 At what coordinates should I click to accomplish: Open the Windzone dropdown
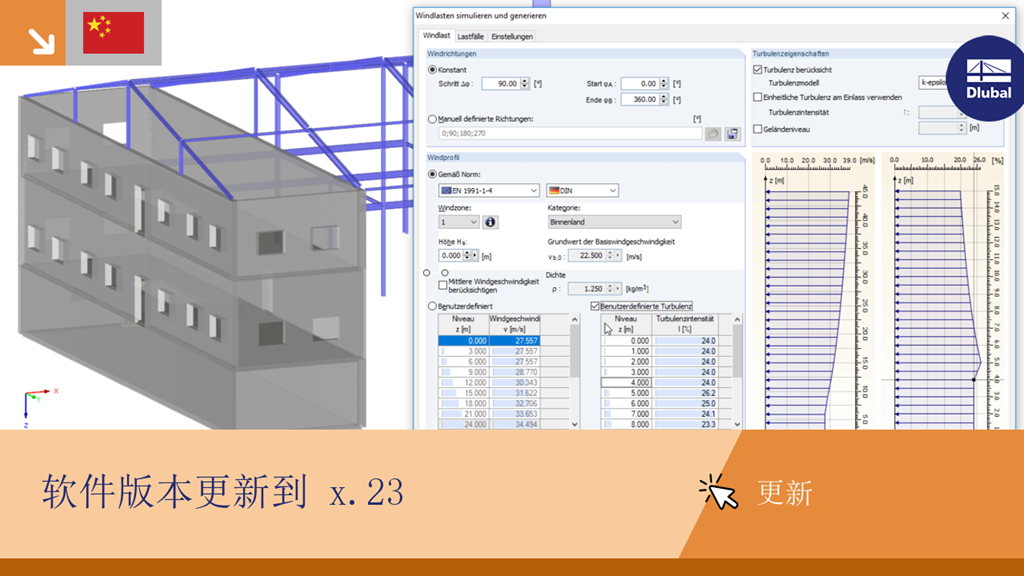(458, 222)
